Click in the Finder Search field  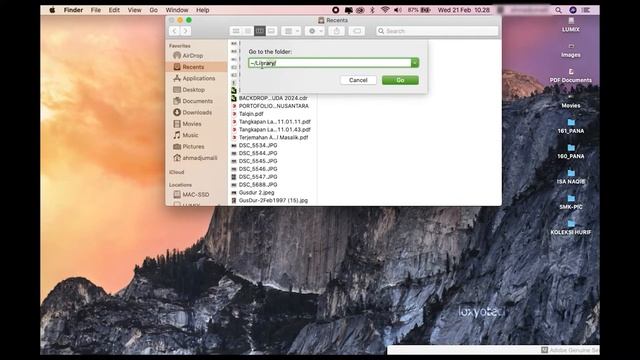coord(437,31)
